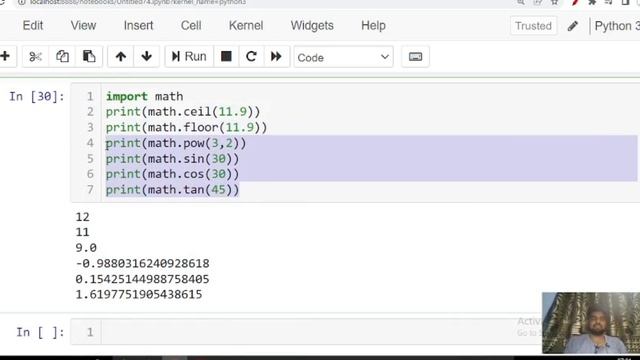Open the Edit menu

[33, 26]
